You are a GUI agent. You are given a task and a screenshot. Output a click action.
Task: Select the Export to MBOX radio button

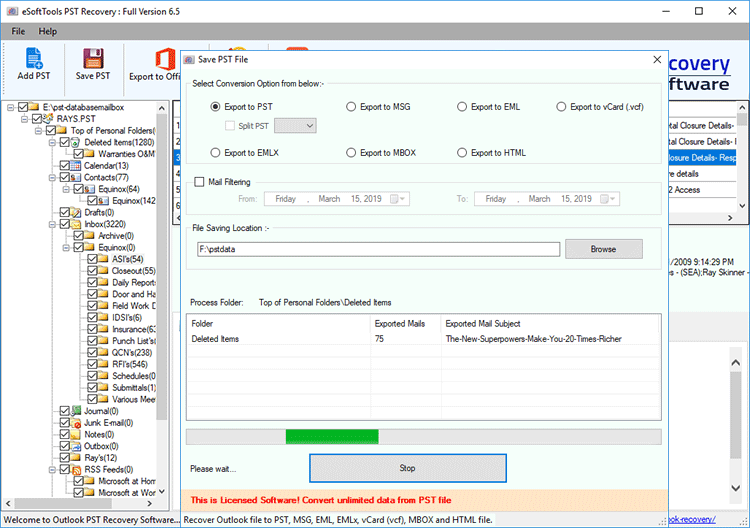351,153
